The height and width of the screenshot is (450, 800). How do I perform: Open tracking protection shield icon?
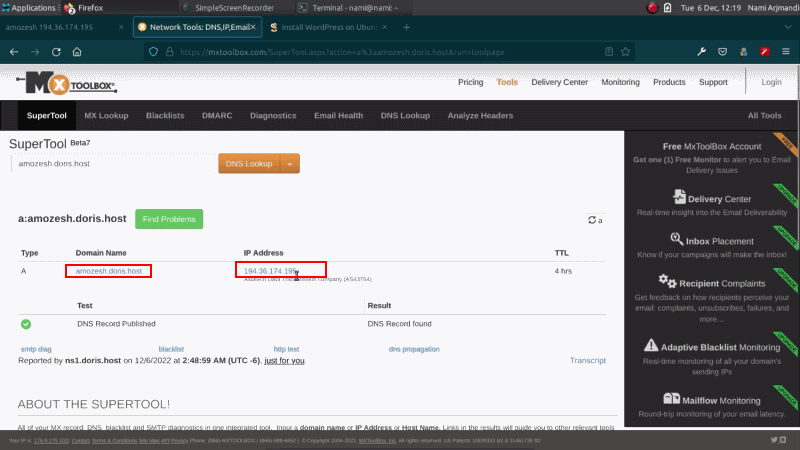coord(153,52)
